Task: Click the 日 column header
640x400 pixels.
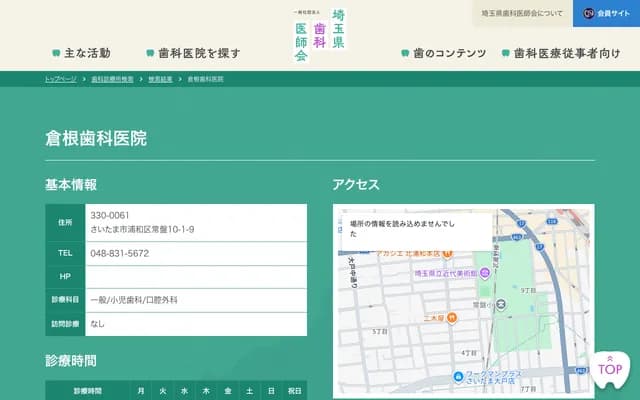Action: pos(271,391)
